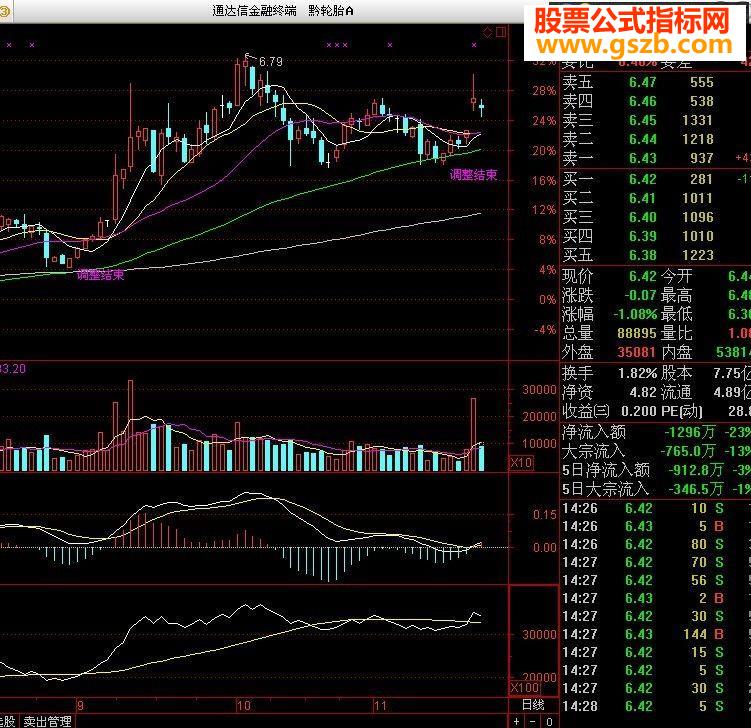The height and width of the screenshot is (728, 751).
Task: Click the 28% label on price axis
Action: click(x=544, y=91)
